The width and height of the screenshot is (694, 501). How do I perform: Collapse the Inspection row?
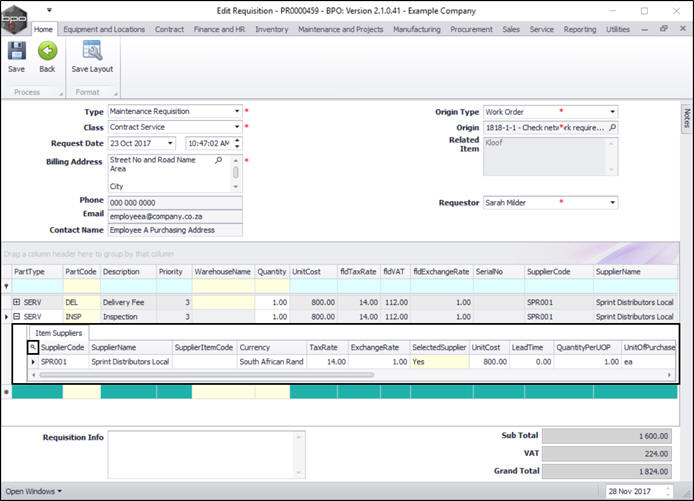[x=16, y=316]
